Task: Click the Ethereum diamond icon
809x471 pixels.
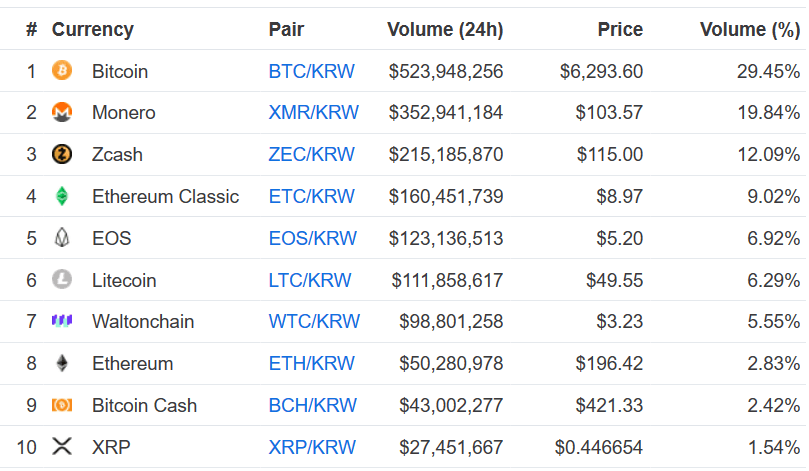Action: (x=62, y=363)
